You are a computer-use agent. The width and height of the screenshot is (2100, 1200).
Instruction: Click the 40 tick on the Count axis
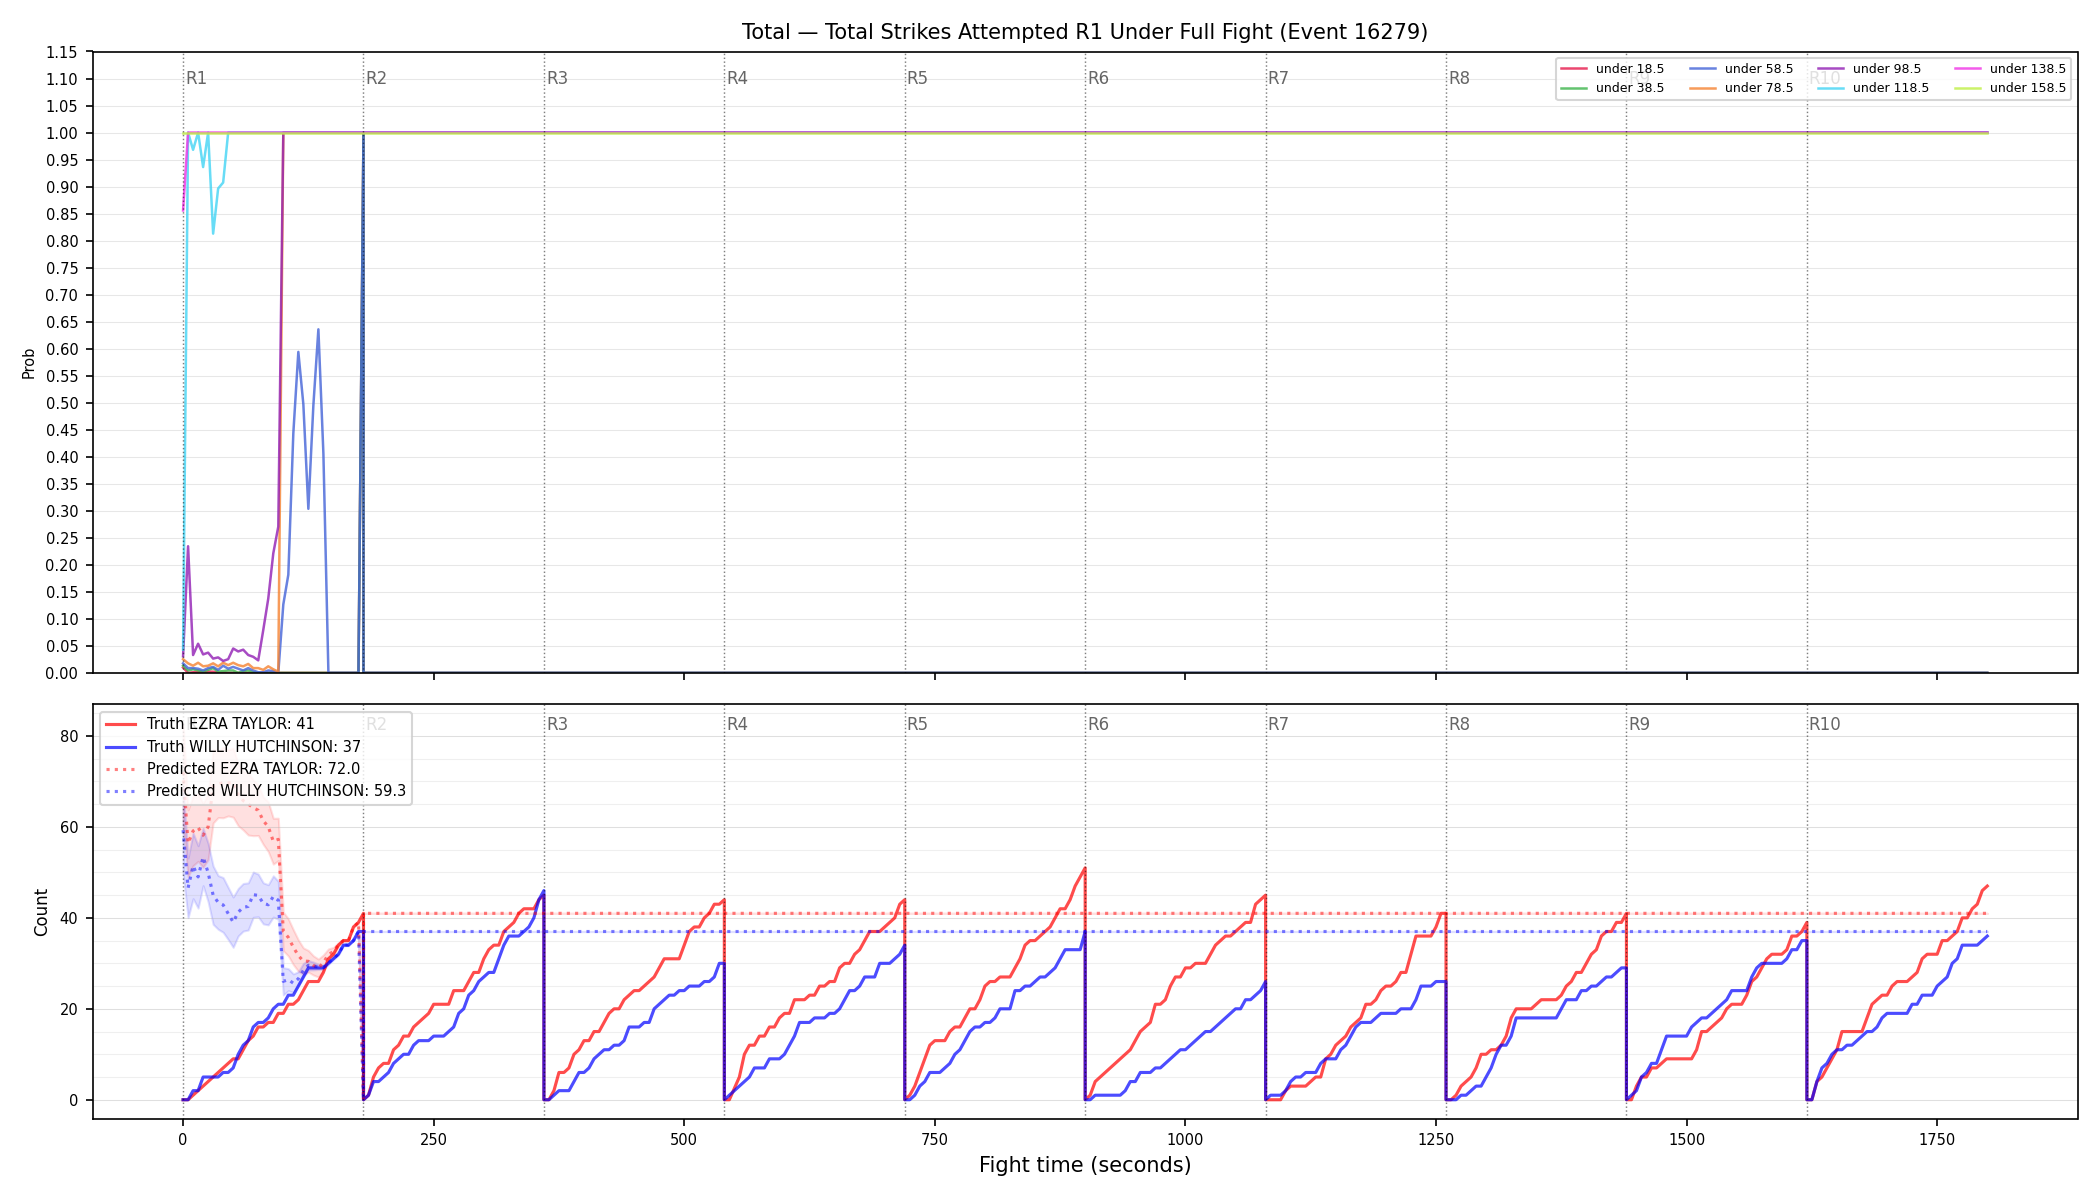(69, 918)
